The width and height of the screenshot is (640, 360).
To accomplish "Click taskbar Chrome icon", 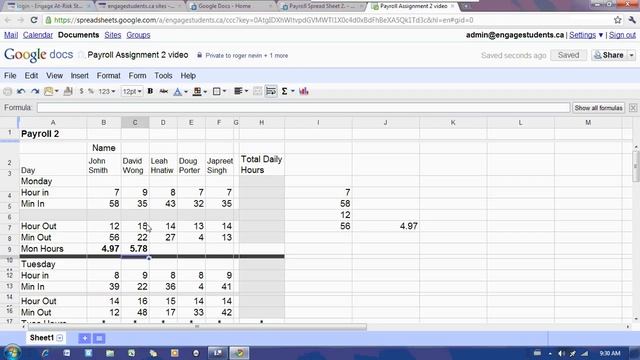I will [239, 353].
